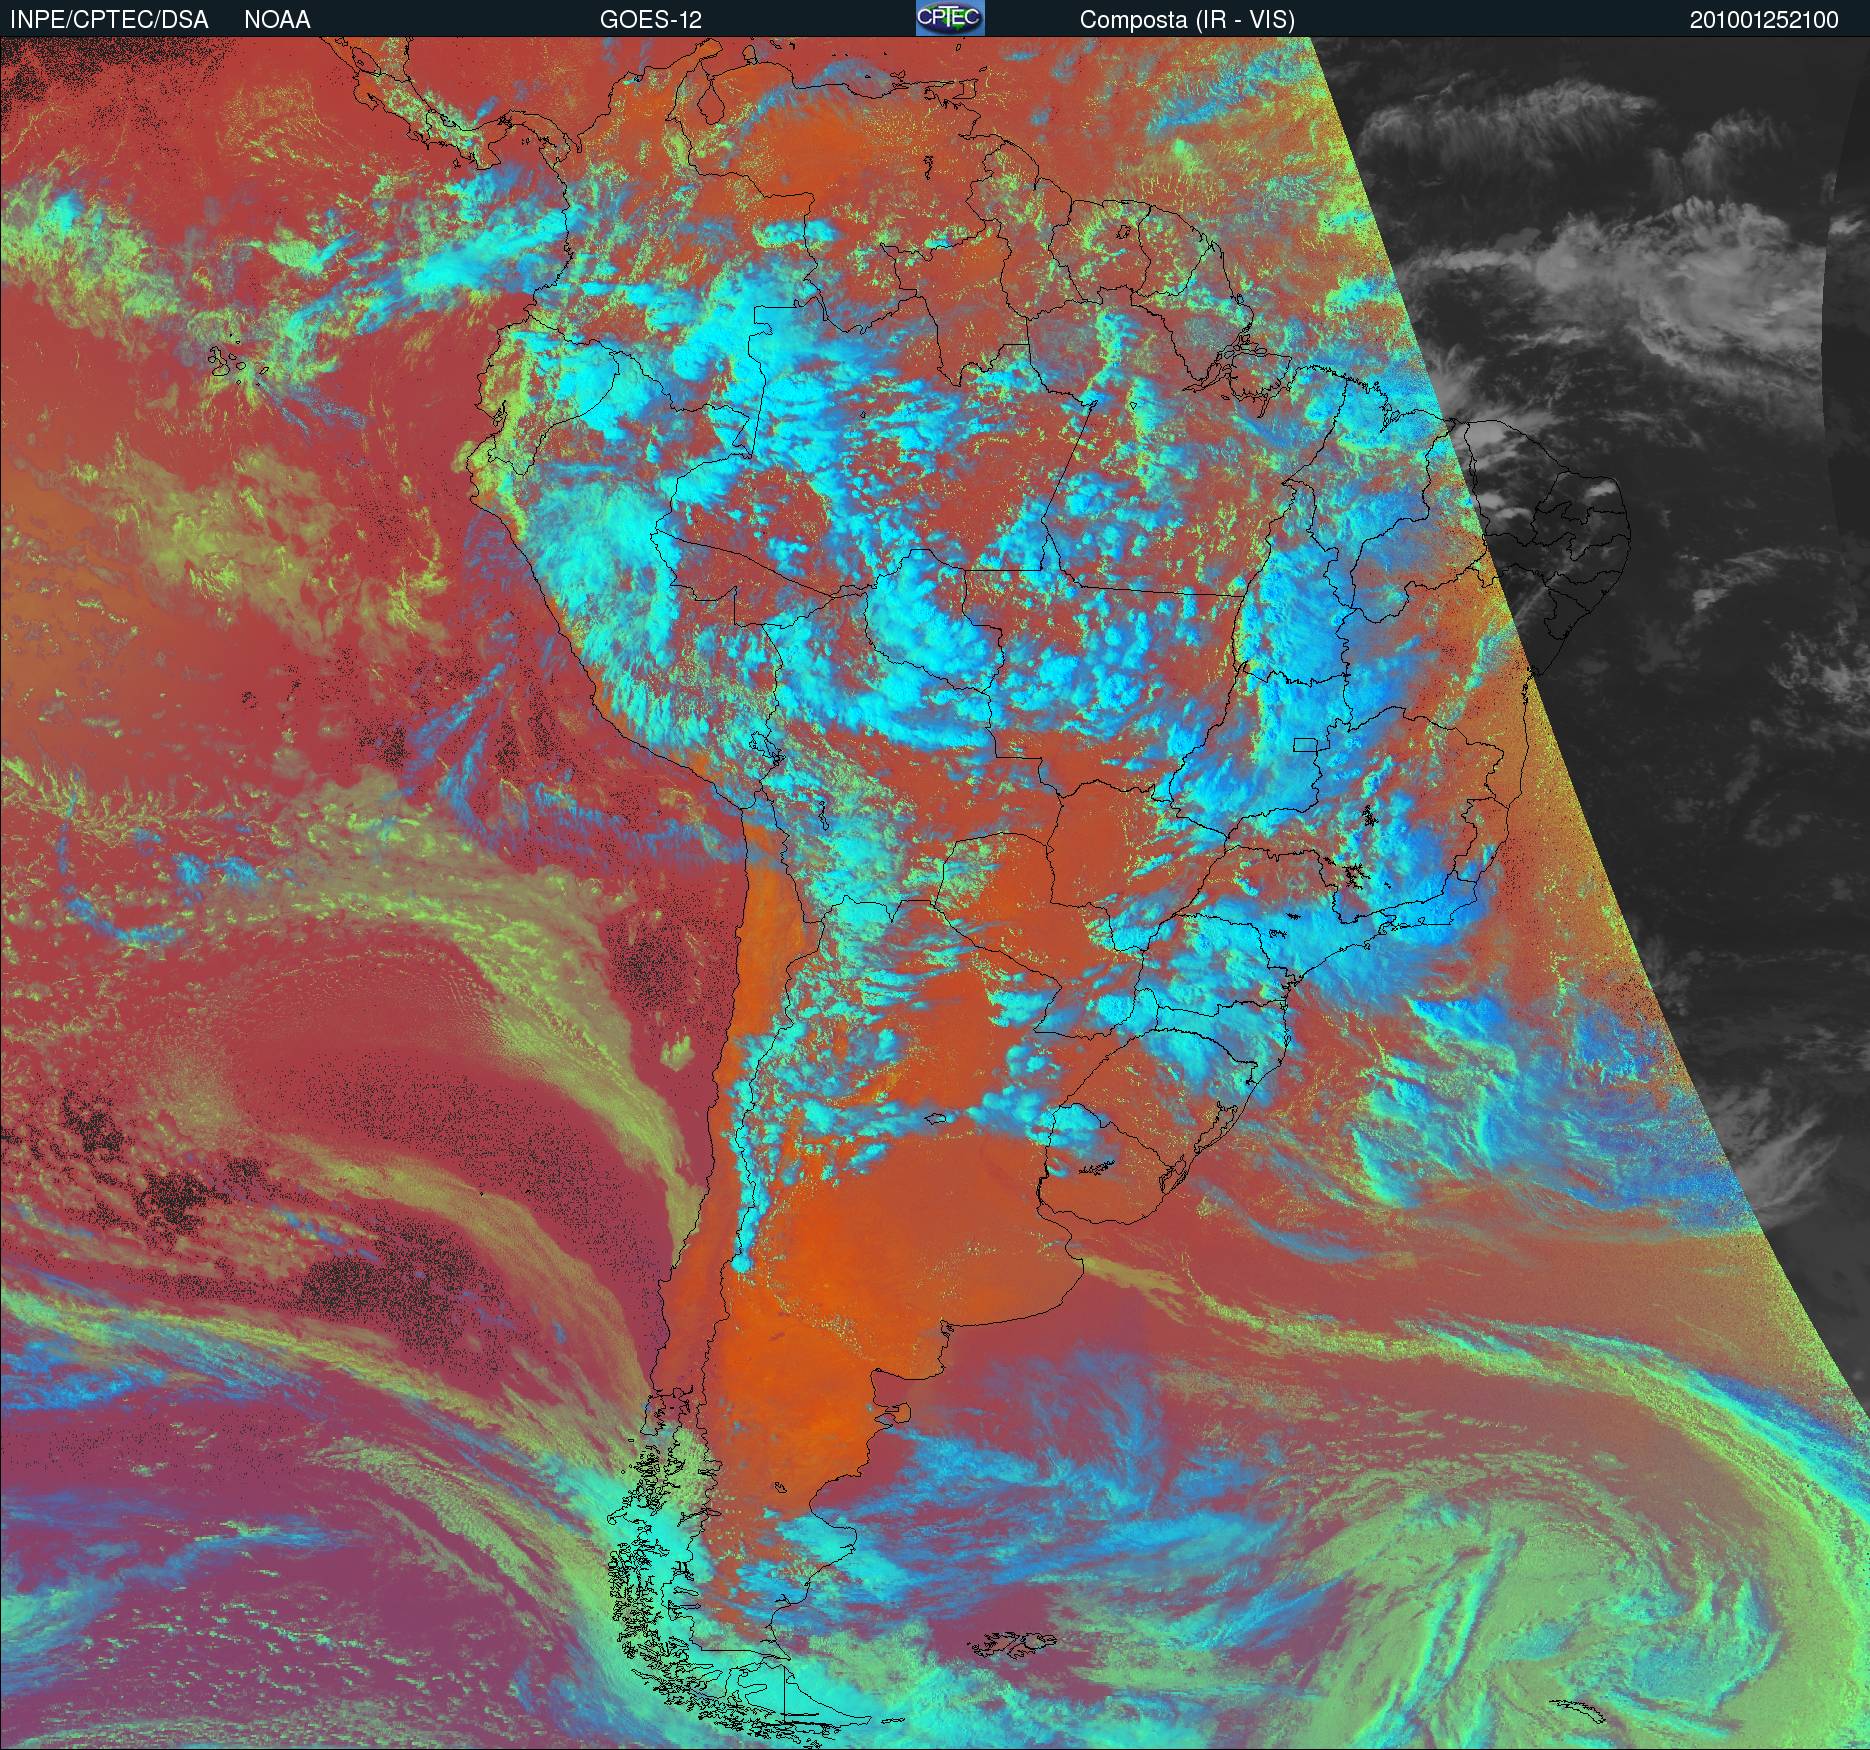1870x1750 pixels.
Task: Click the NOAA label in the header
Action: click(x=277, y=20)
